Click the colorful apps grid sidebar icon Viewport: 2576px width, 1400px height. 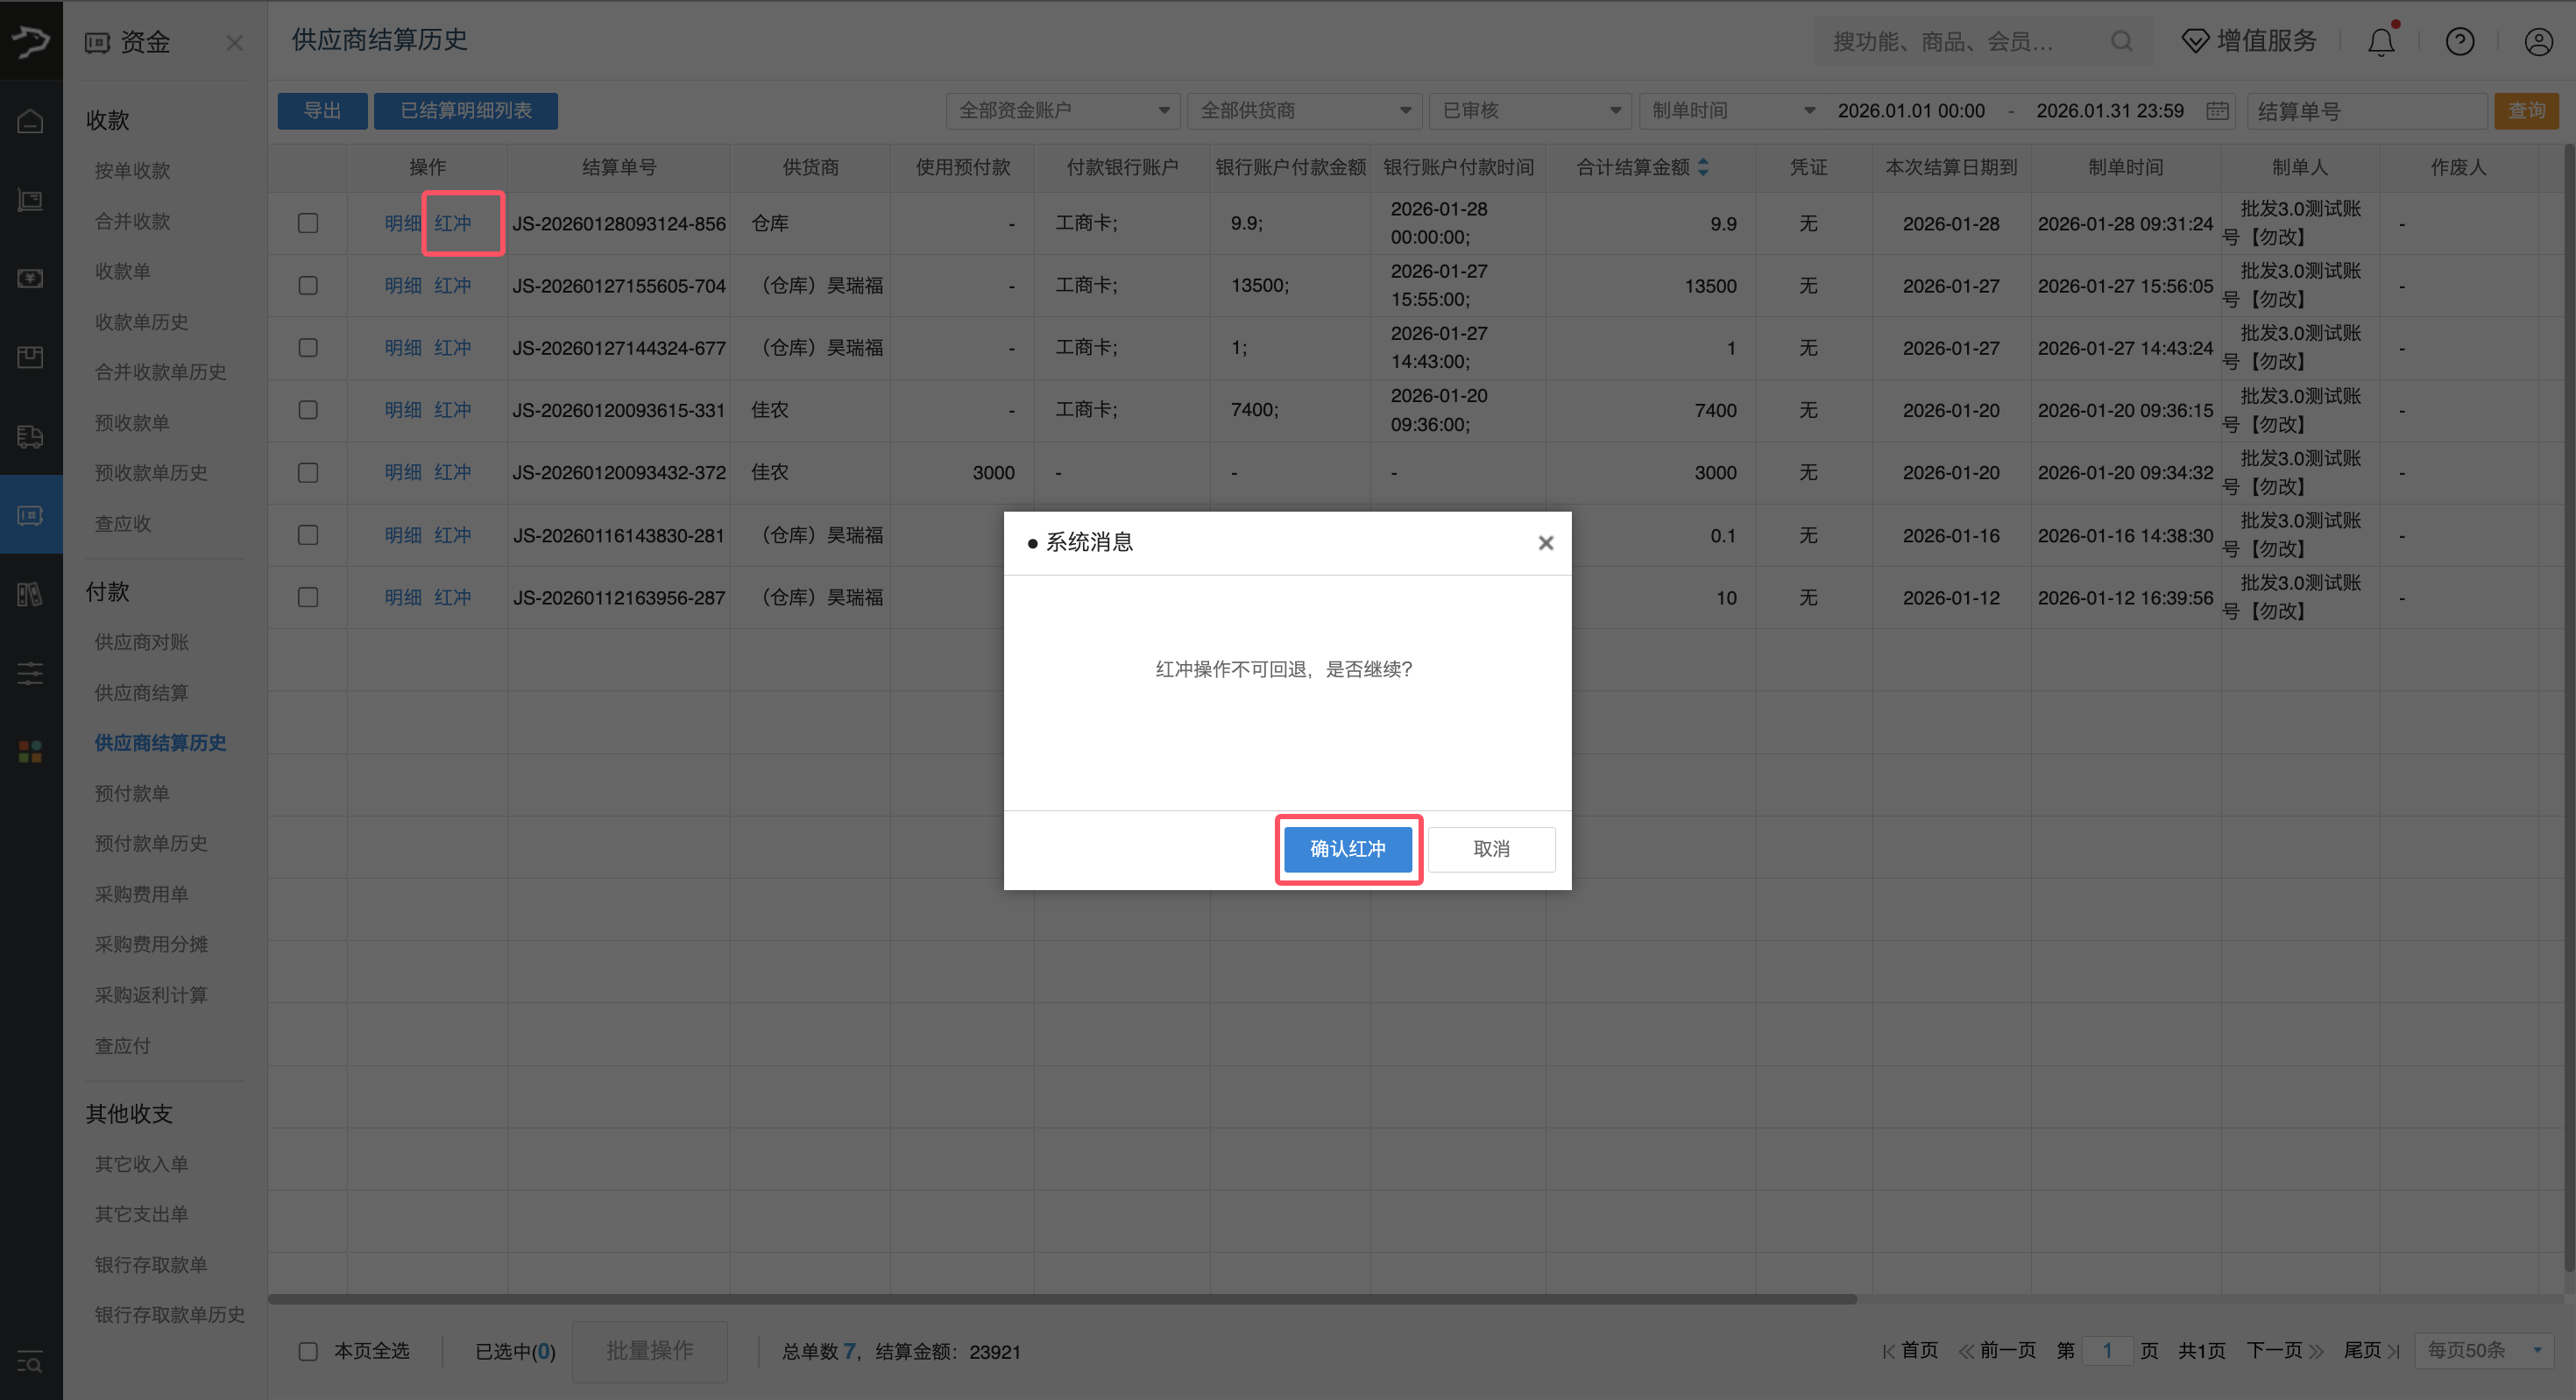pyautogui.click(x=30, y=751)
